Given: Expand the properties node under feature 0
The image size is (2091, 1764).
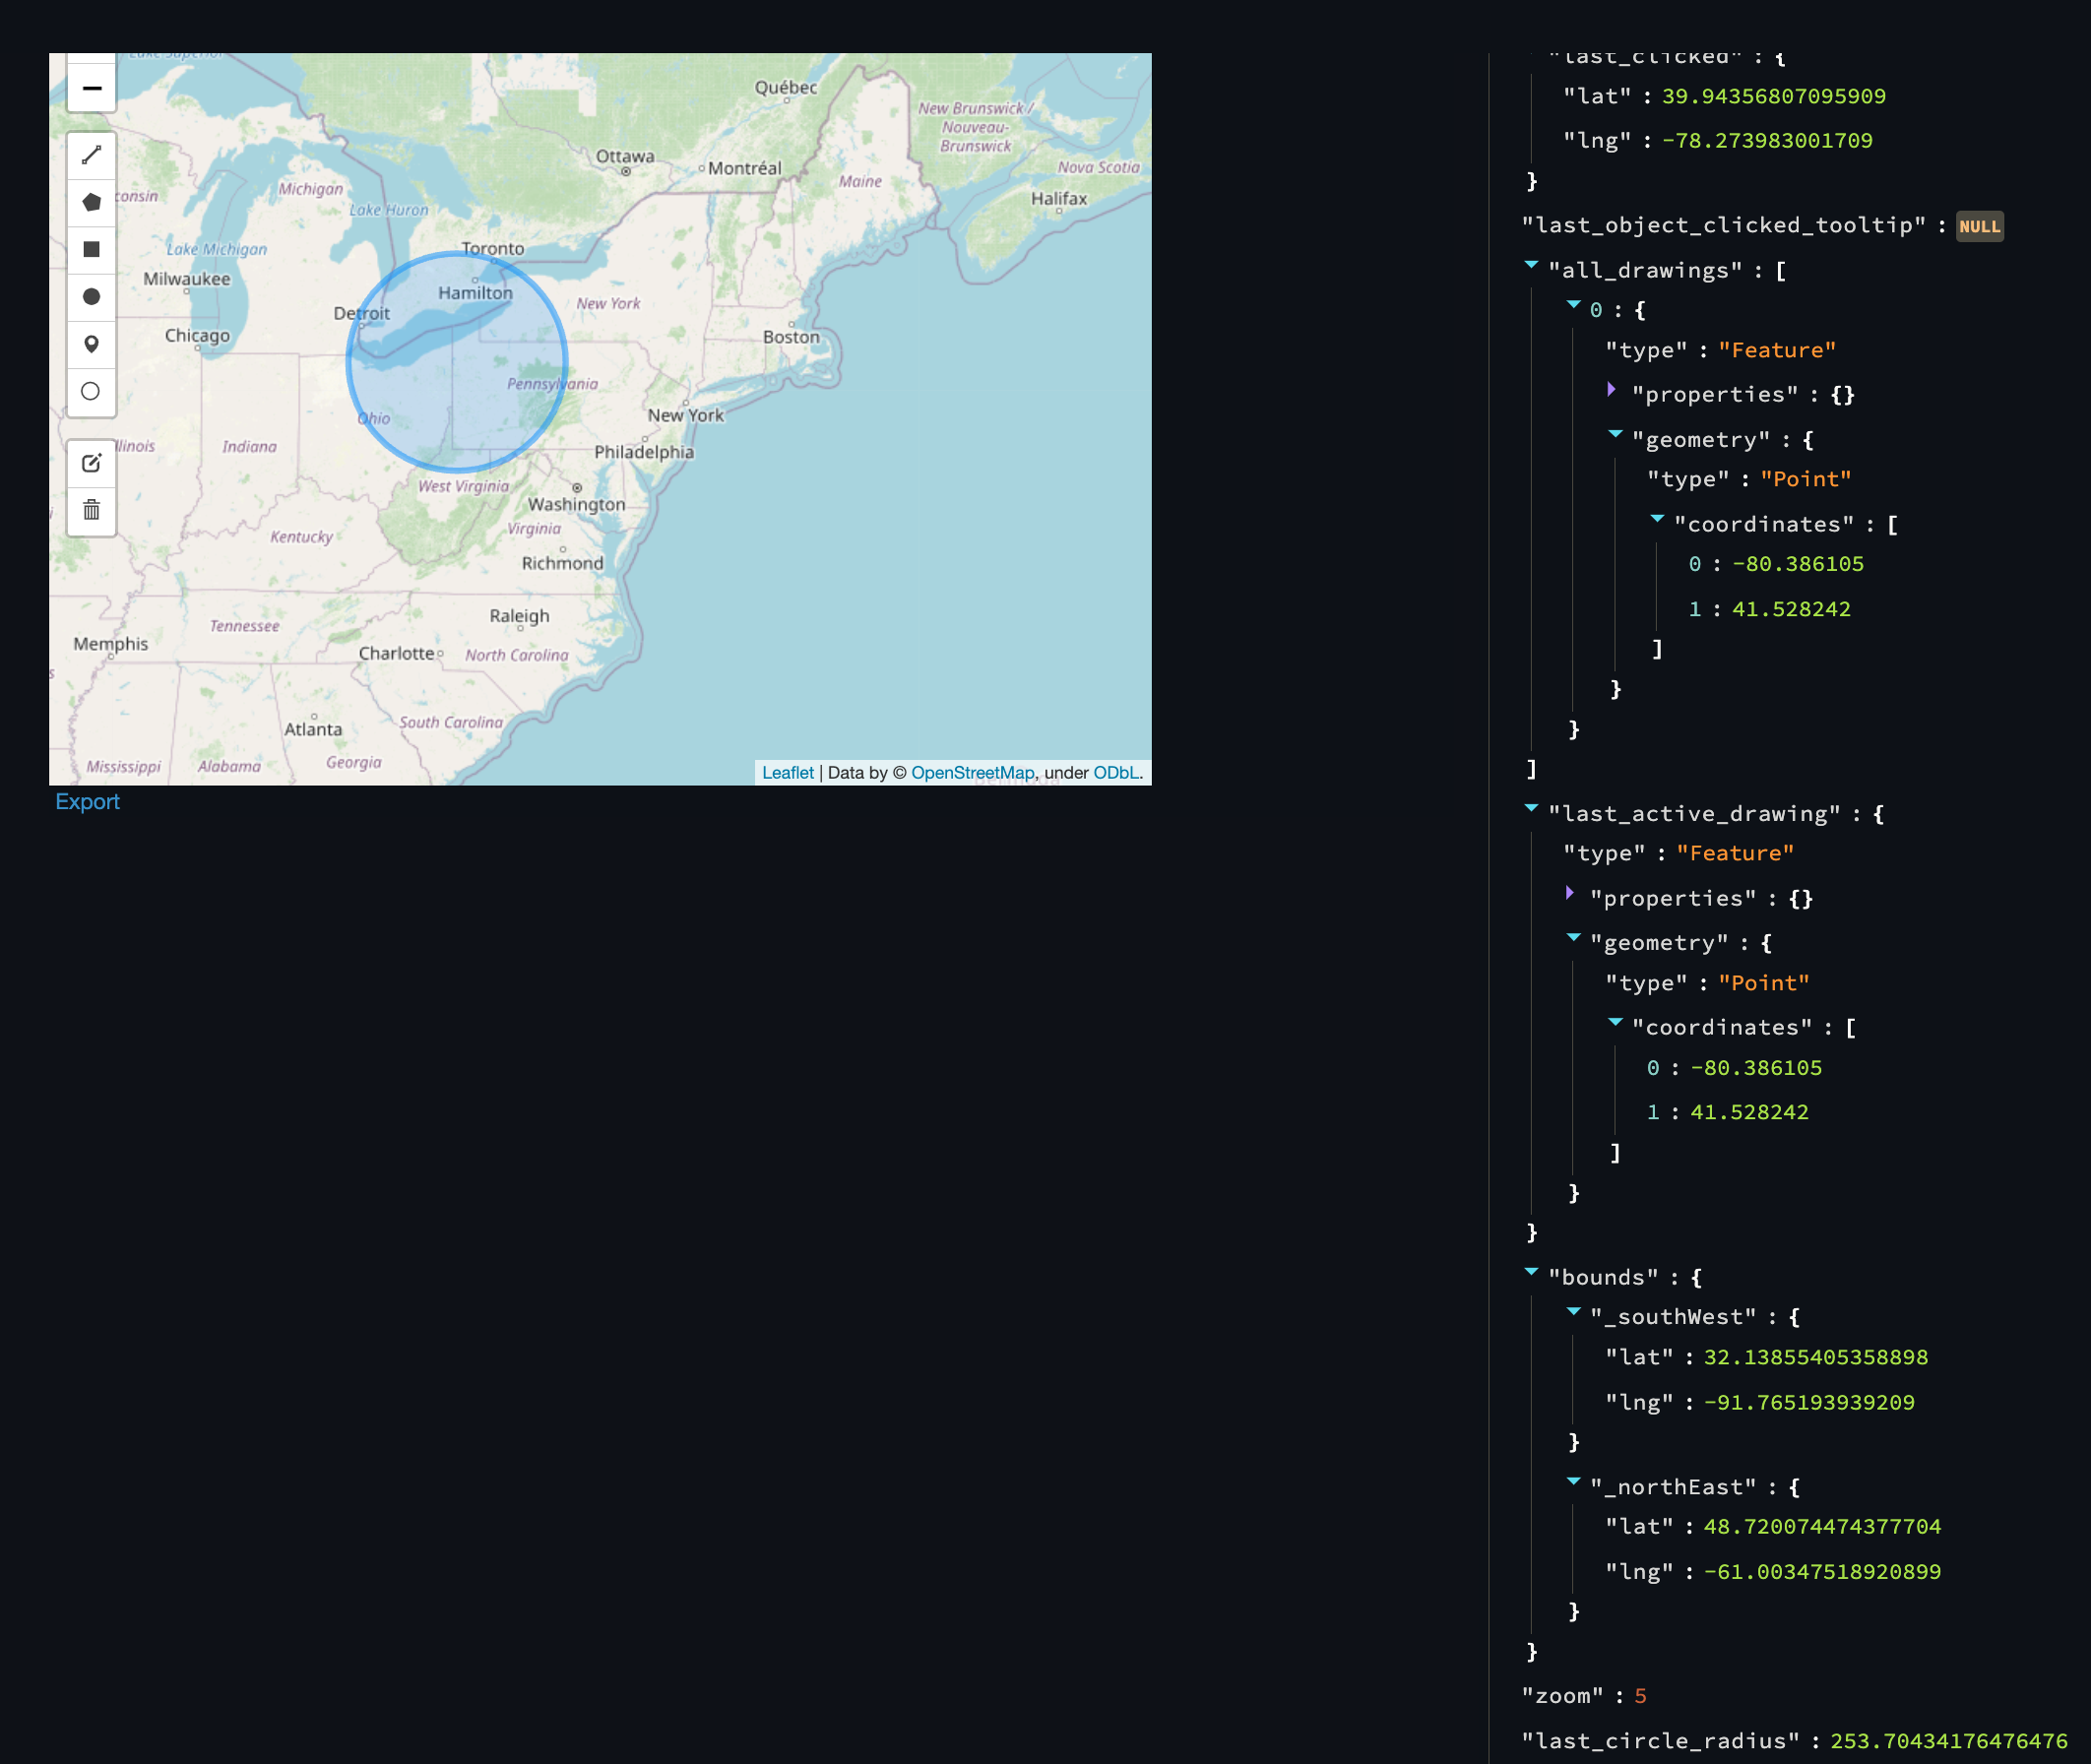Looking at the screenshot, I should point(1612,390).
